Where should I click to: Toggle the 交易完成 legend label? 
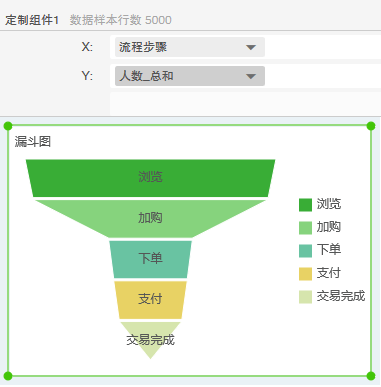coord(341,296)
